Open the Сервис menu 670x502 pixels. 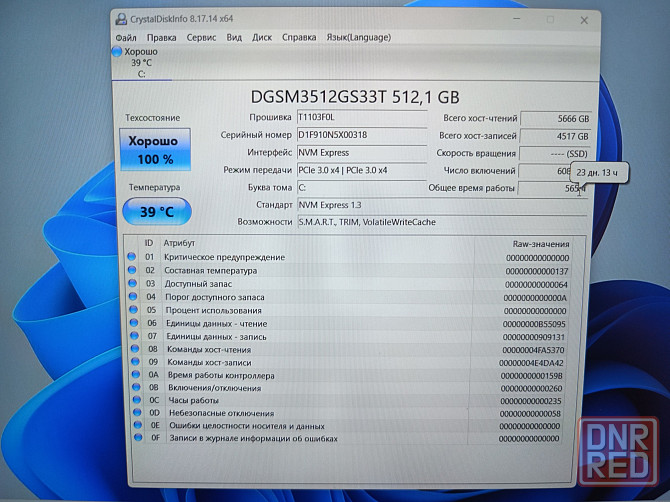(x=201, y=37)
